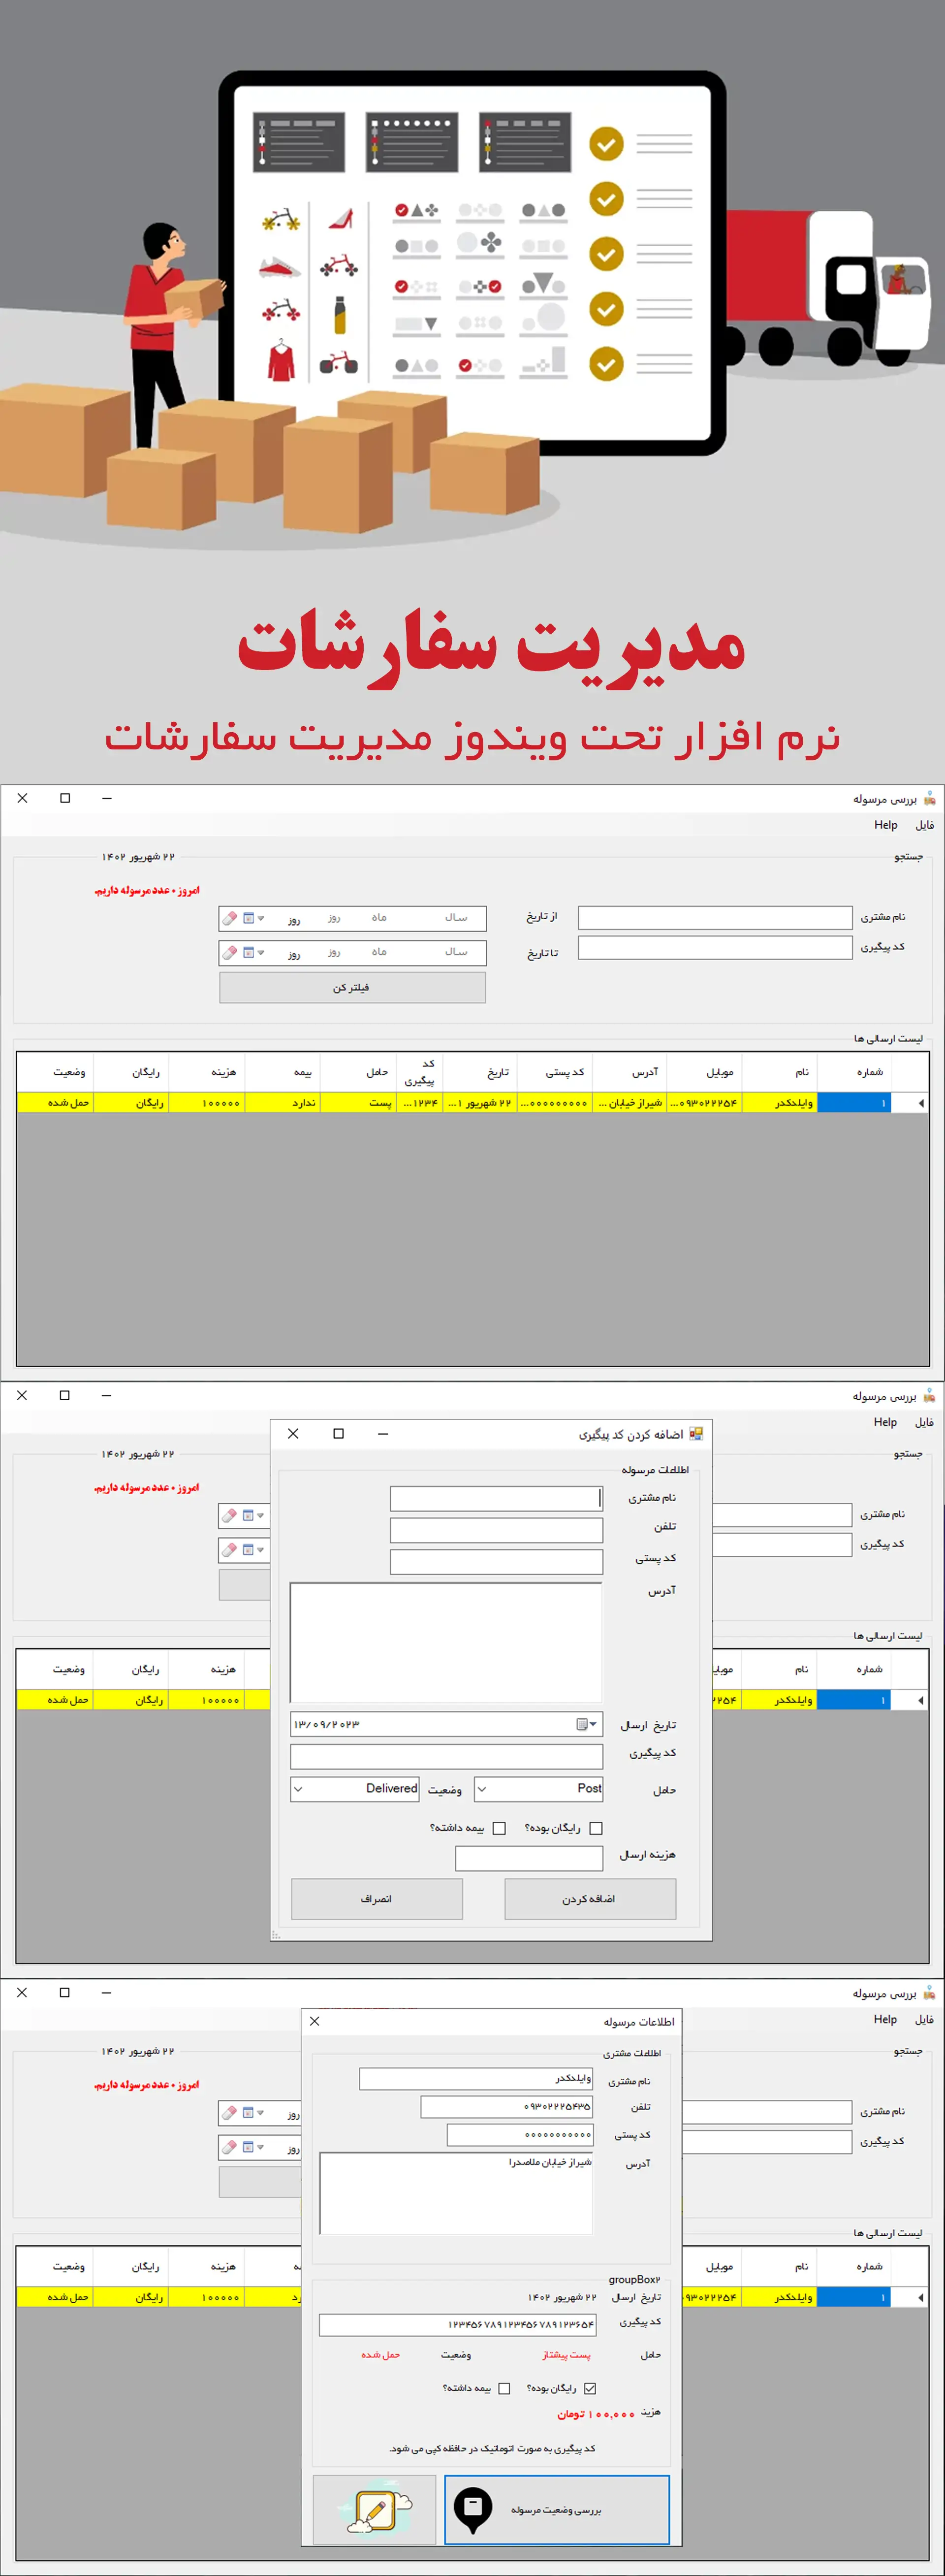
Task: Open Help menu in the first window
Action: pyautogui.click(x=886, y=825)
